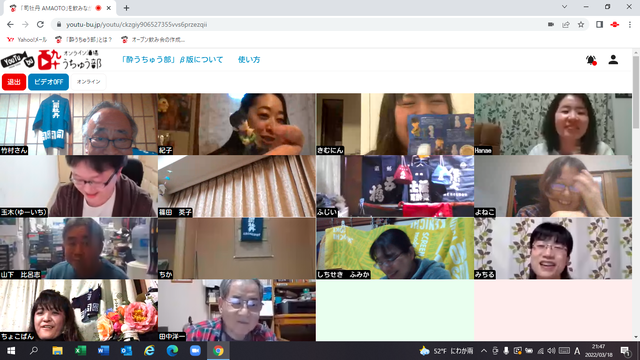Image resolution: width=640 pixels, height=360 pixels.
Task: Launch Word from taskbar
Action: [103, 351]
